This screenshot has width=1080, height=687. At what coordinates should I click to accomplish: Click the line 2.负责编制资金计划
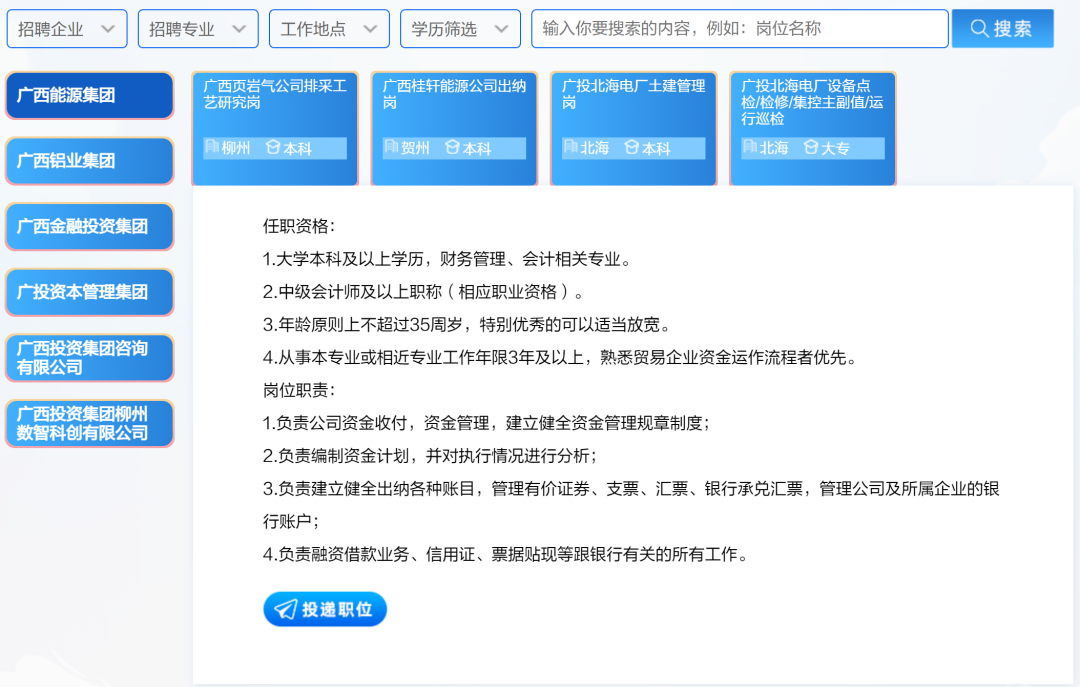pos(430,455)
